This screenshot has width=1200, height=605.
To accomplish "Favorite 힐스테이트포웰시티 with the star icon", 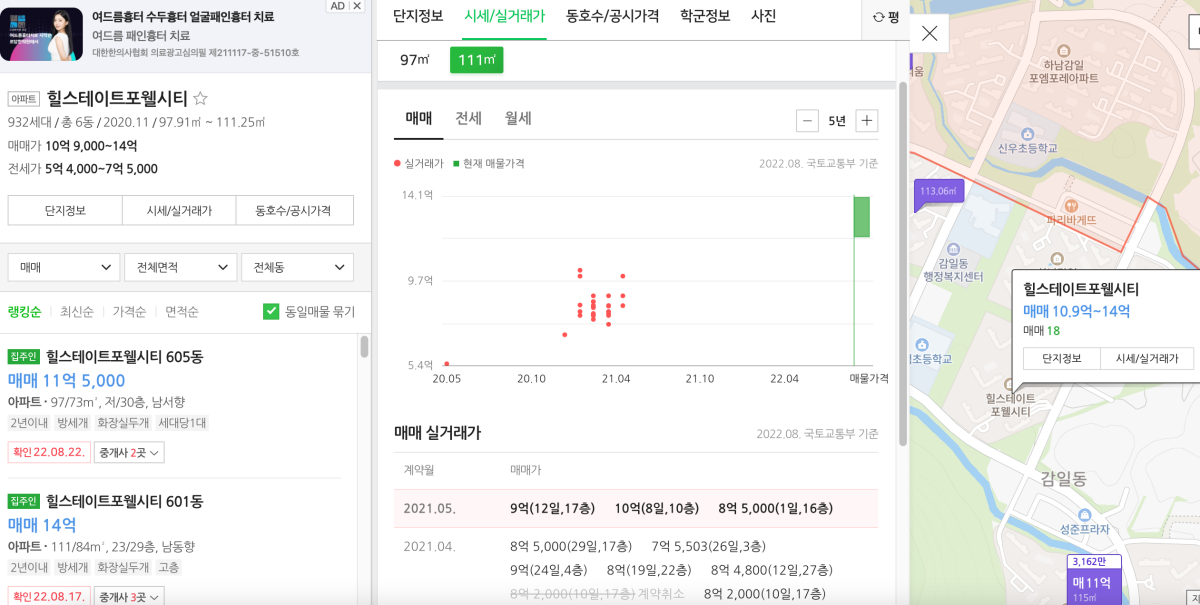I will (x=200, y=98).
